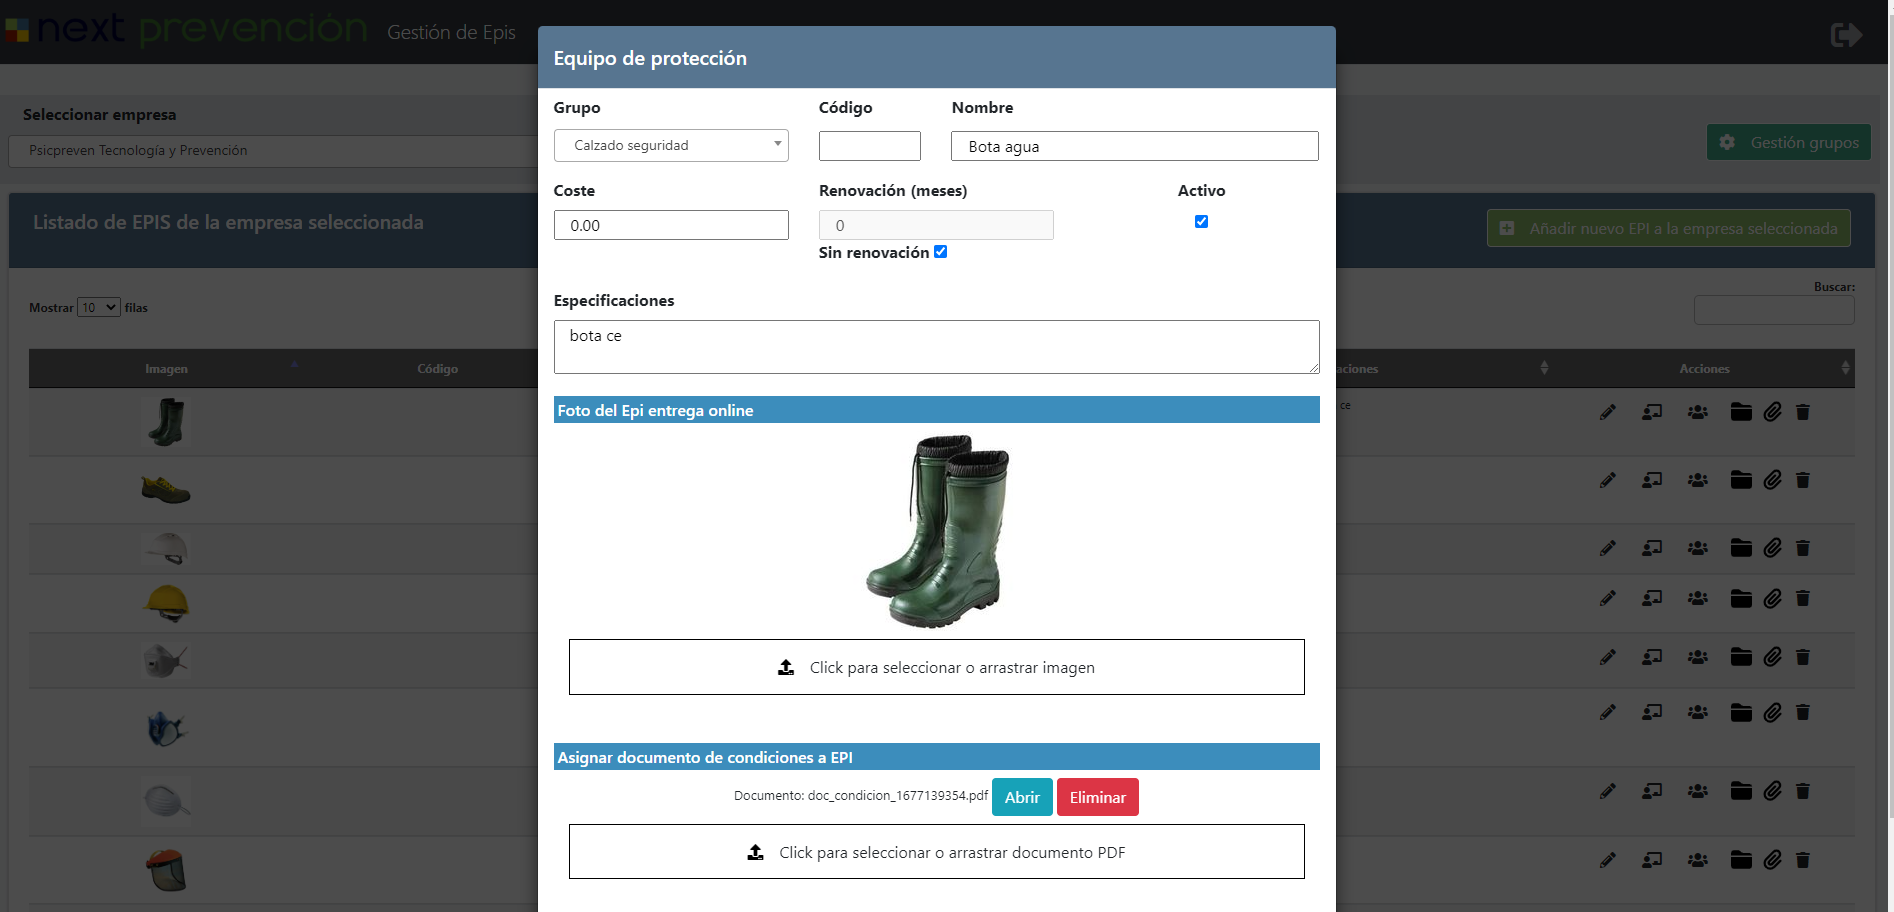The width and height of the screenshot is (1894, 912).
Task: Click the pencil edit icon in the green boots row
Action: pos(1608,412)
